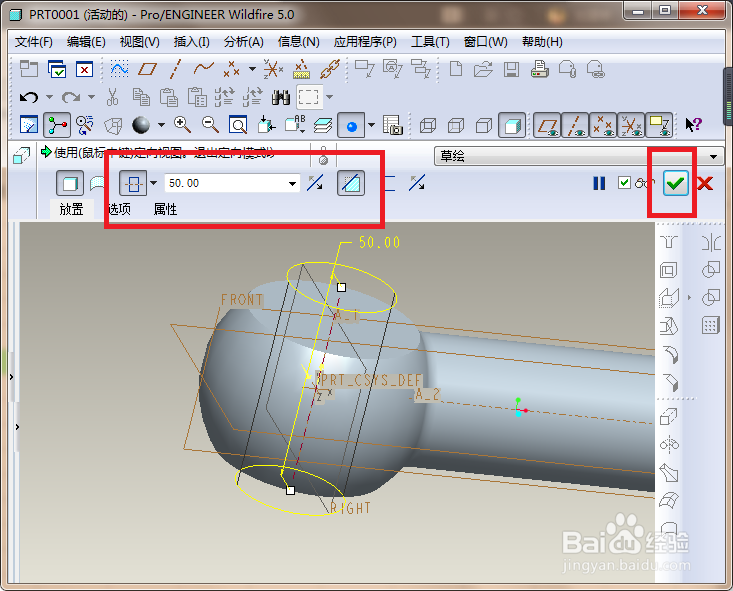The height and width of the screenshot is (591, 733).
Task: Open the dropdown beside the shading sphere
Action: [x=161, y=125]
